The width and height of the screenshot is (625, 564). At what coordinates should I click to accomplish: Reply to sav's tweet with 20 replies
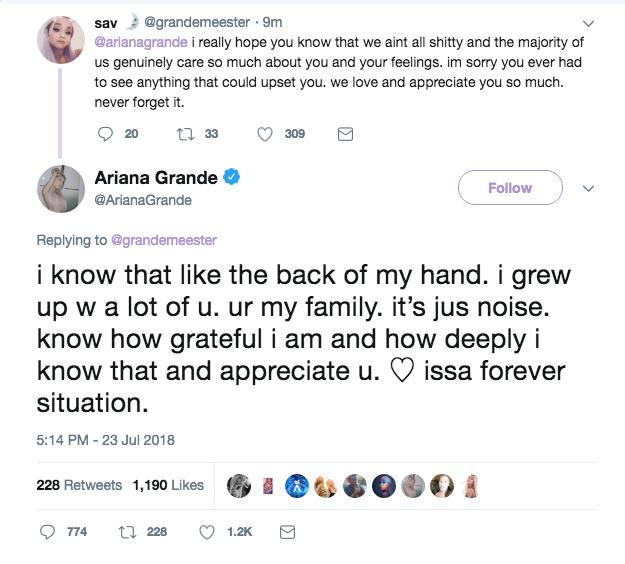109,133
